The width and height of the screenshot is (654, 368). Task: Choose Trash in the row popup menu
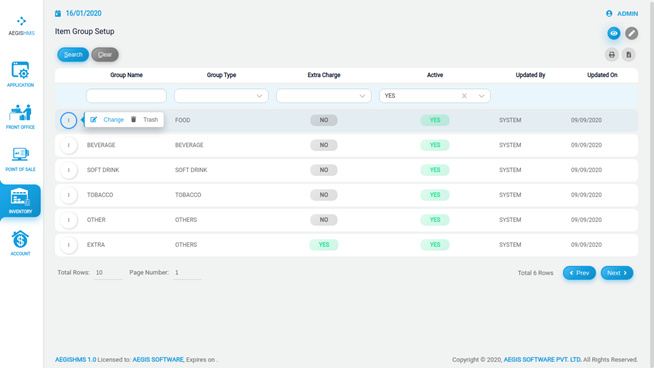coord(144,120)
